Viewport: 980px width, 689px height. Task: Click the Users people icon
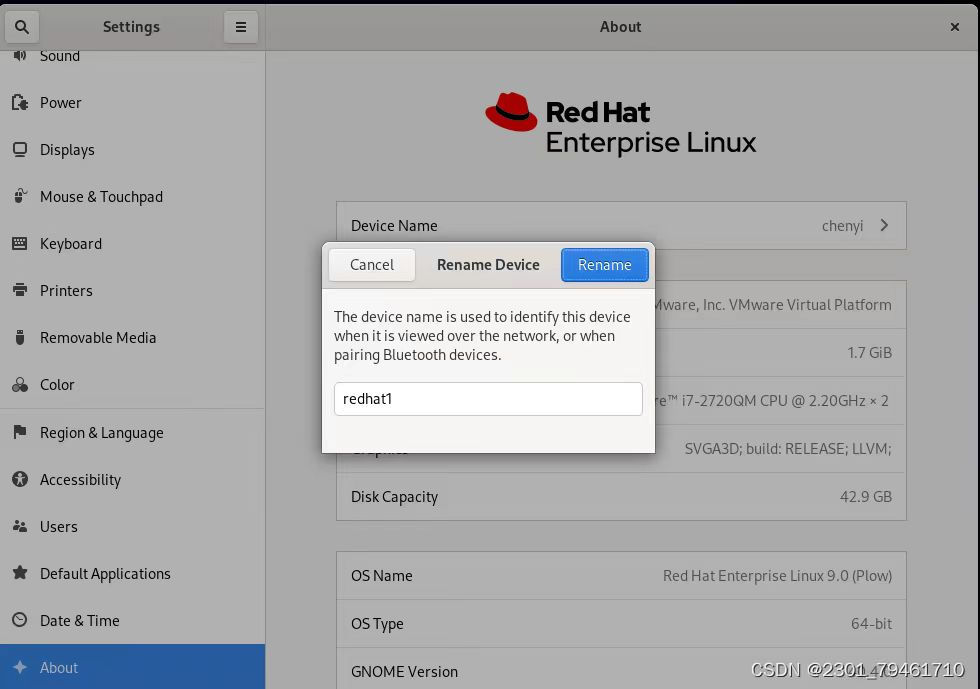20,526
